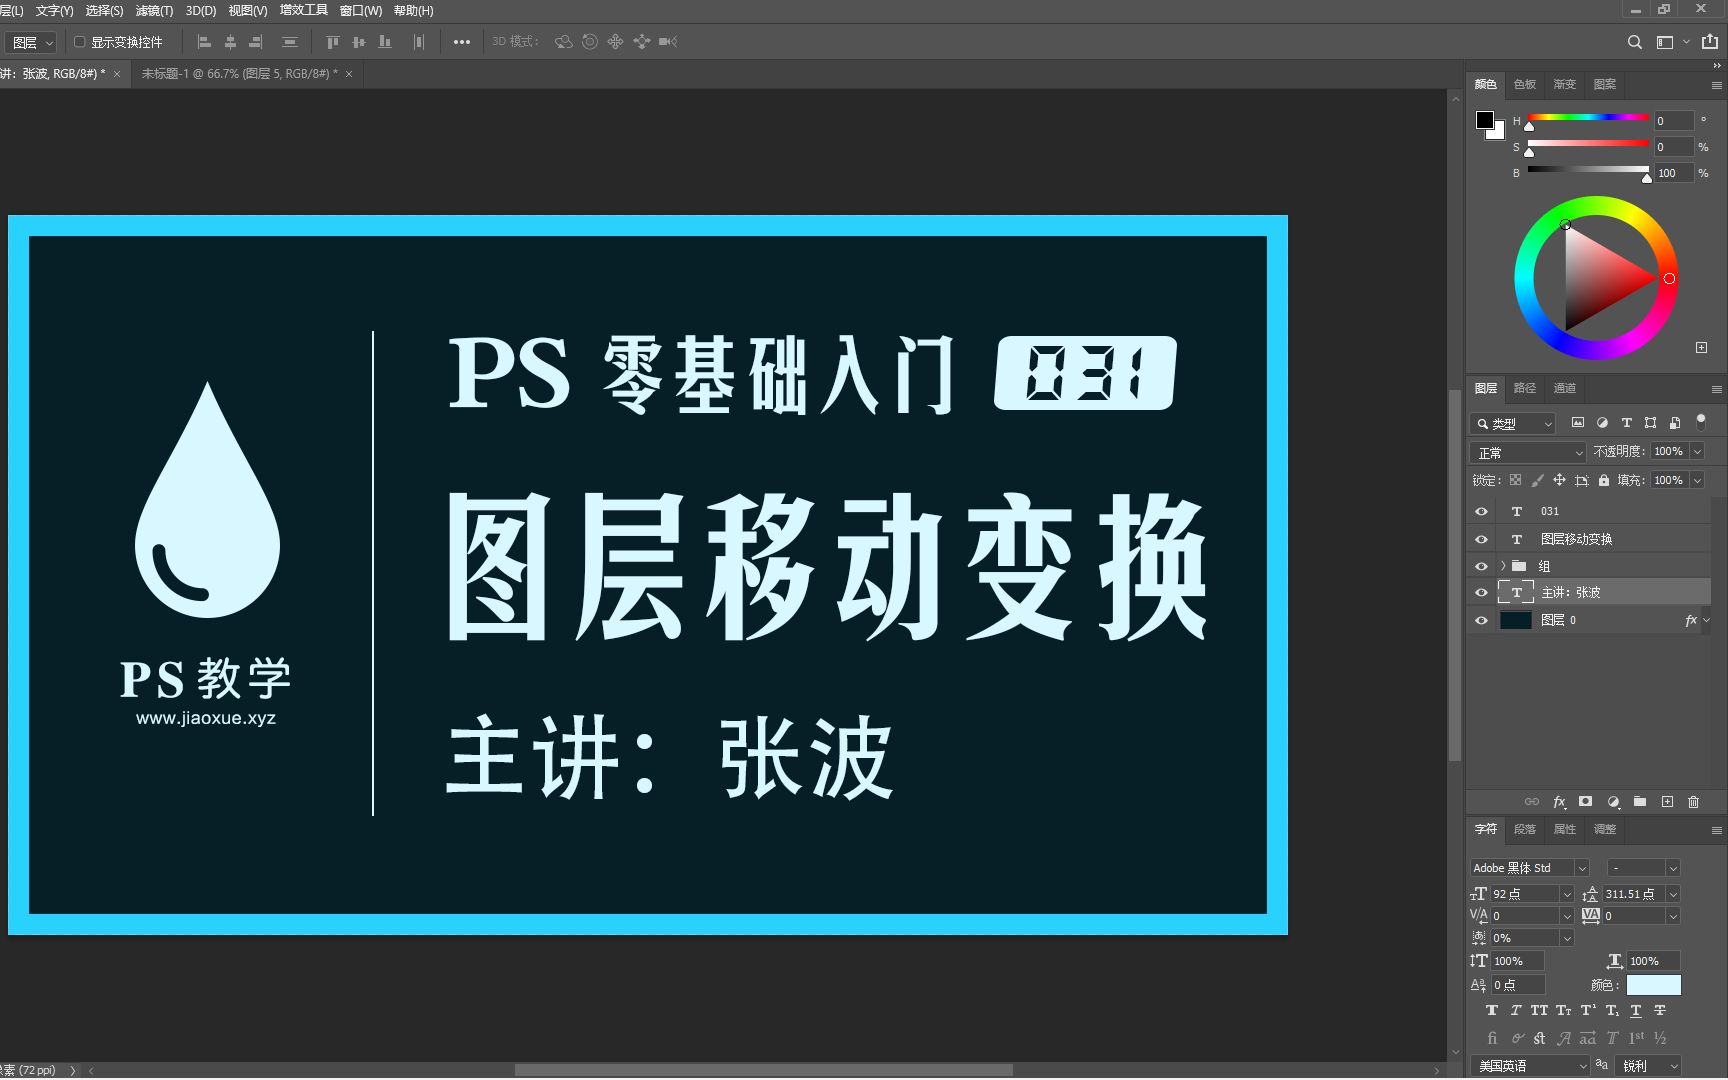This screenshot has height=1080, width=1728.
Task: Click the hue H slider in Color panel
Action: (x=1588, y=118)
